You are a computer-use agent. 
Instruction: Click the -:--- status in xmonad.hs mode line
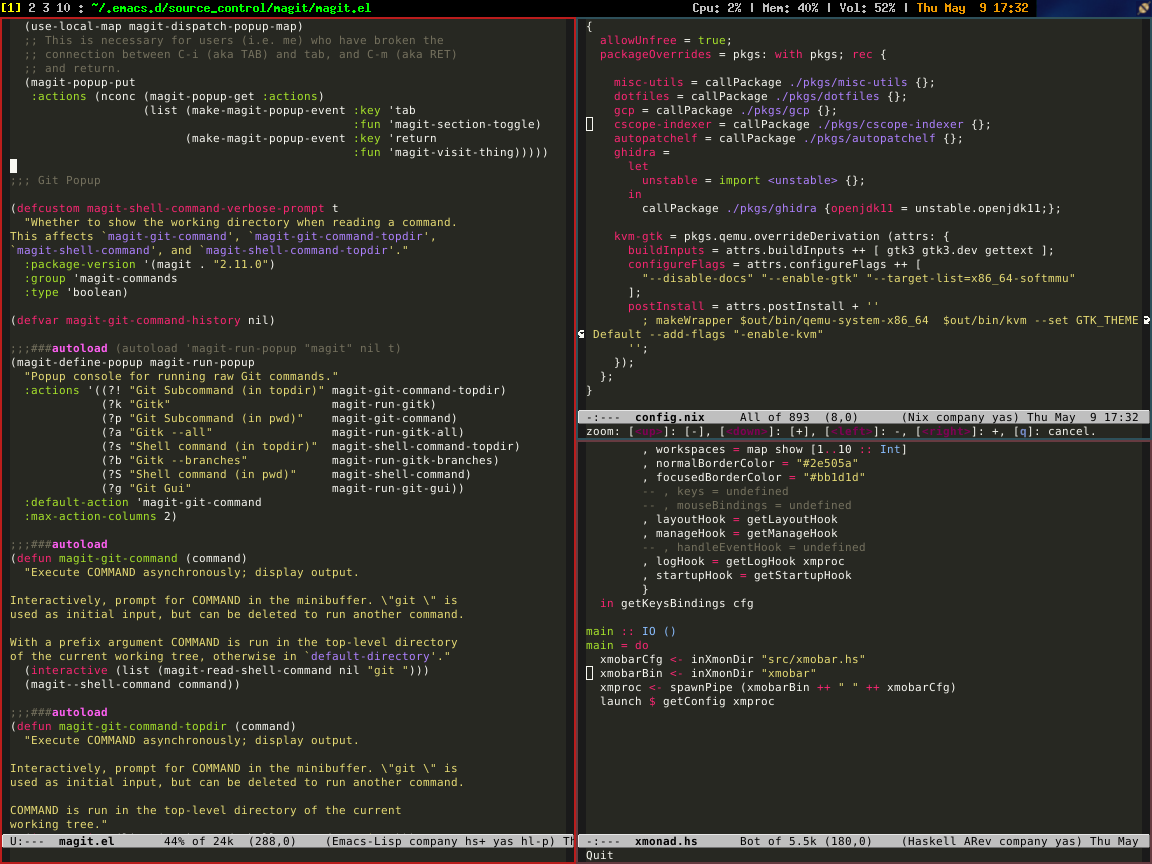603,841
